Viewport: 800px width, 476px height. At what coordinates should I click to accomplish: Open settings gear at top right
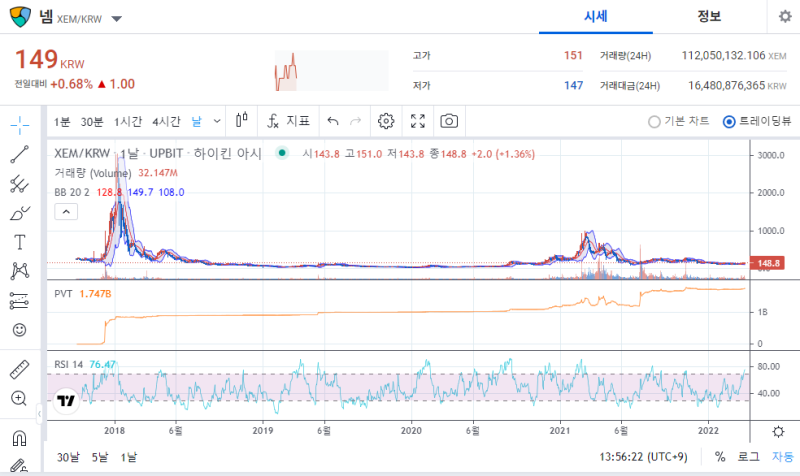(x=785, y=16)
